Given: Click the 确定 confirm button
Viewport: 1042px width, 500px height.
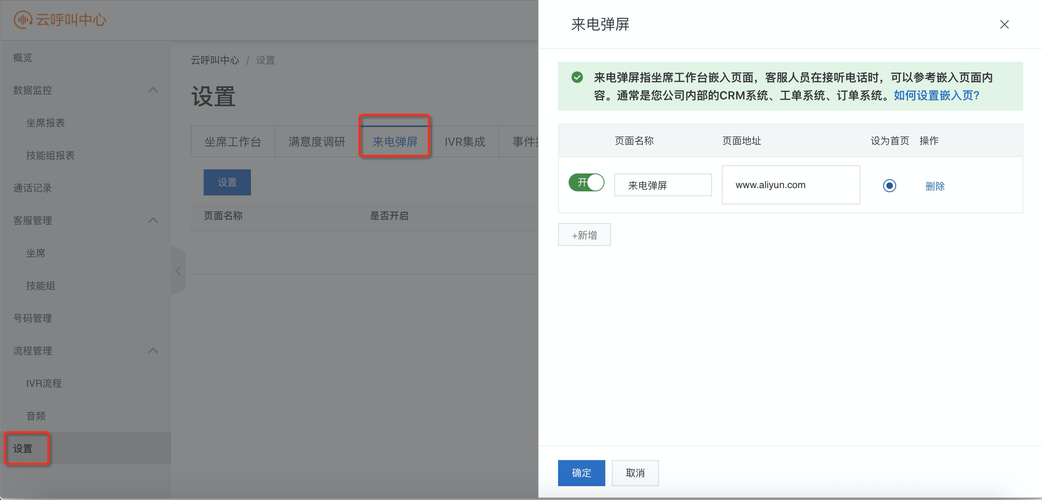Looking at the screenshot, I should pyautogui.click(x=581, y=473).
